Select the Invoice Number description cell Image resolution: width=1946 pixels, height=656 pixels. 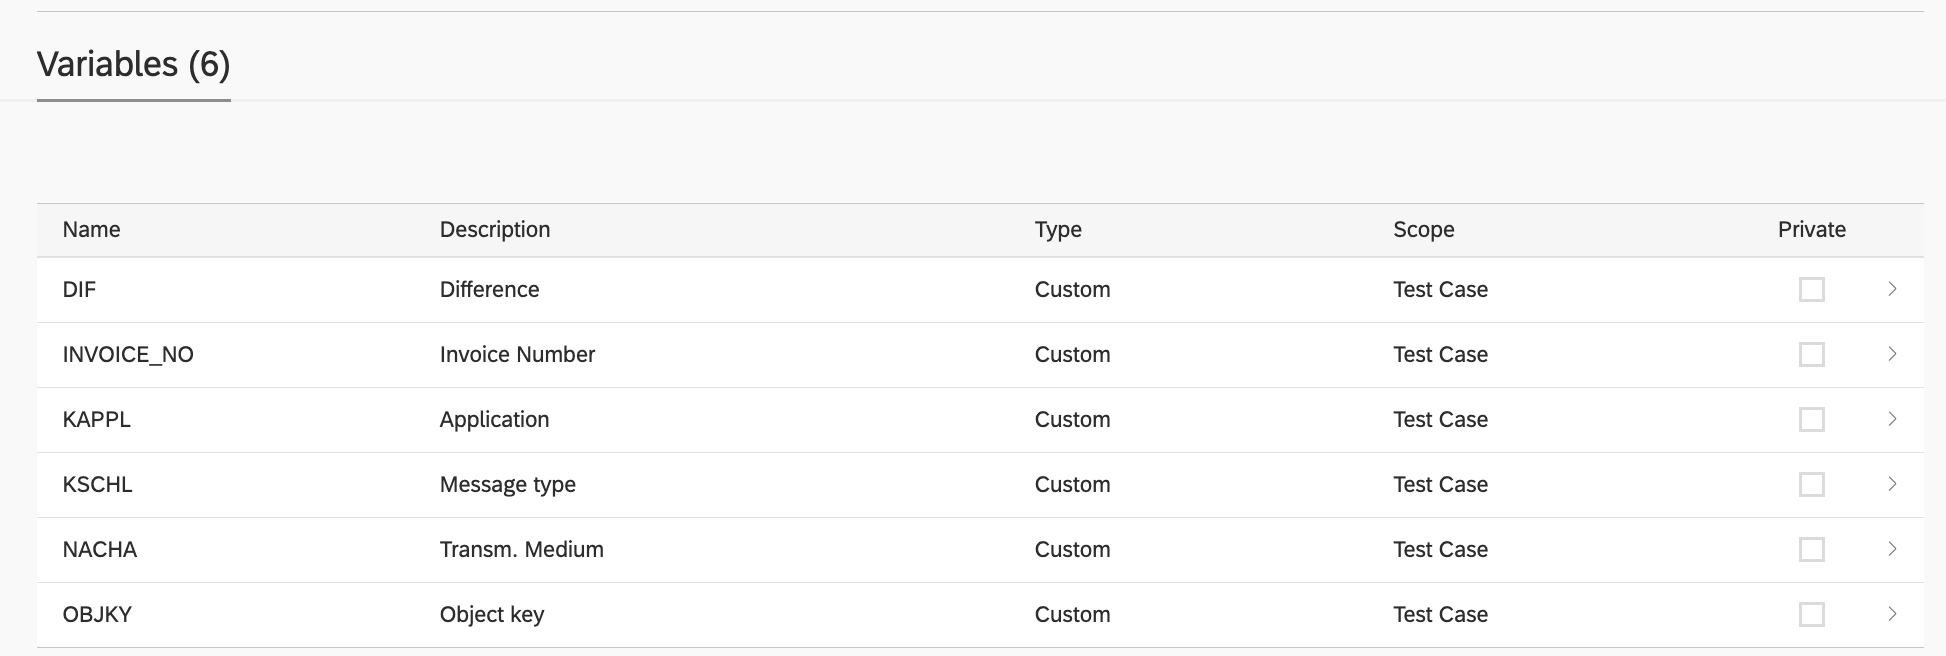coord(517,355)
